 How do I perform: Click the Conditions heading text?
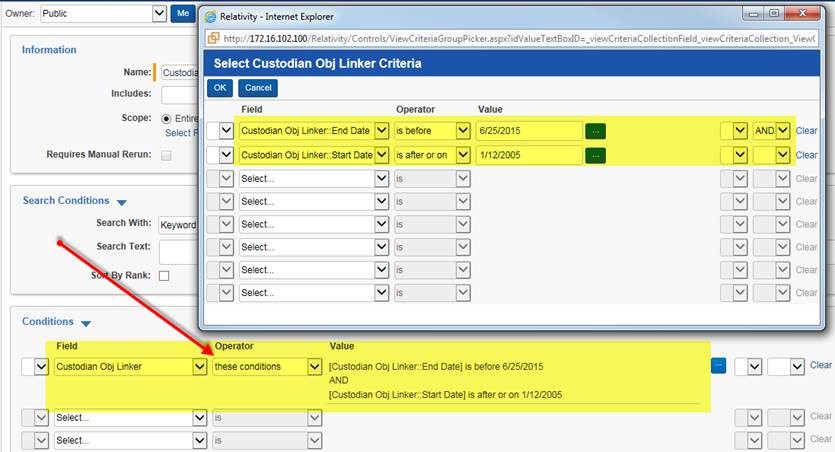point(48,322)
